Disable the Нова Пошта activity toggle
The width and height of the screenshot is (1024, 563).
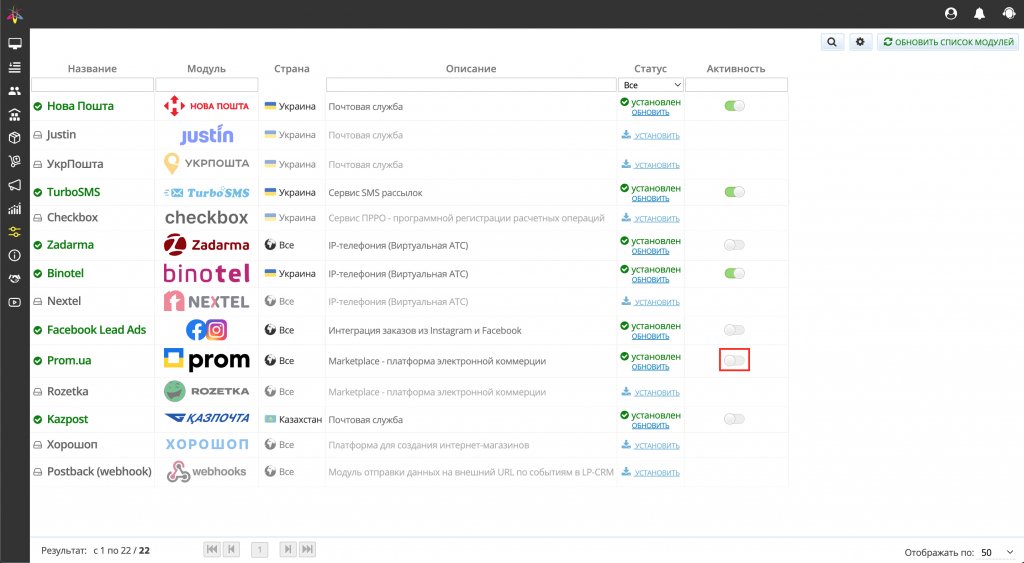tap(735, 106)
